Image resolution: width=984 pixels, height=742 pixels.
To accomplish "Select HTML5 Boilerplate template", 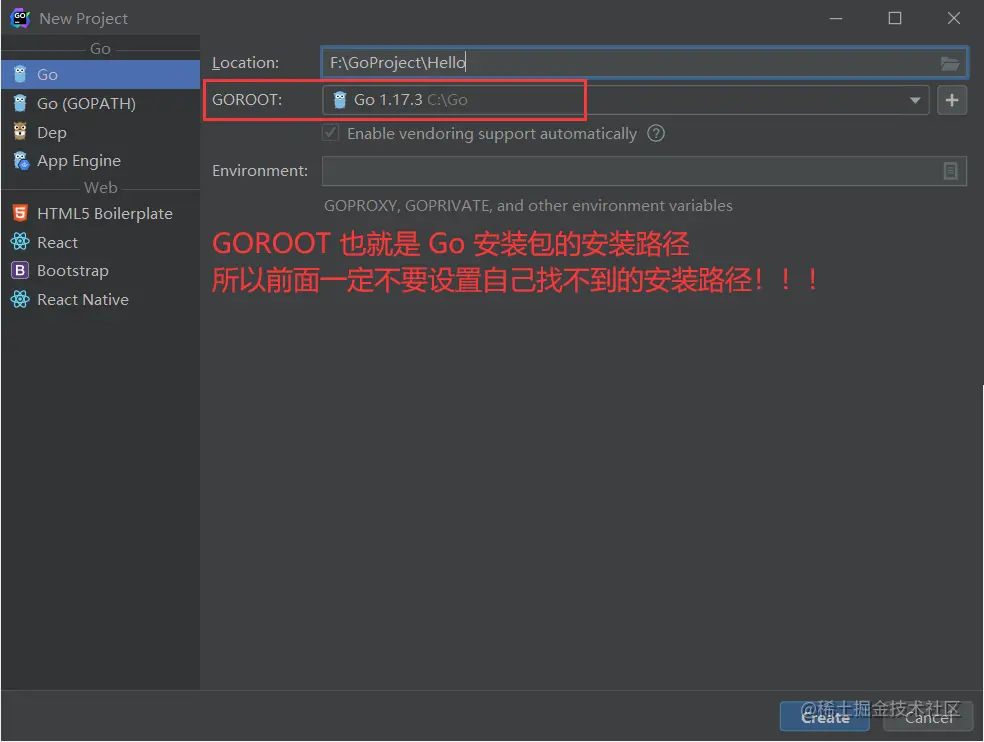I will 100,213.
